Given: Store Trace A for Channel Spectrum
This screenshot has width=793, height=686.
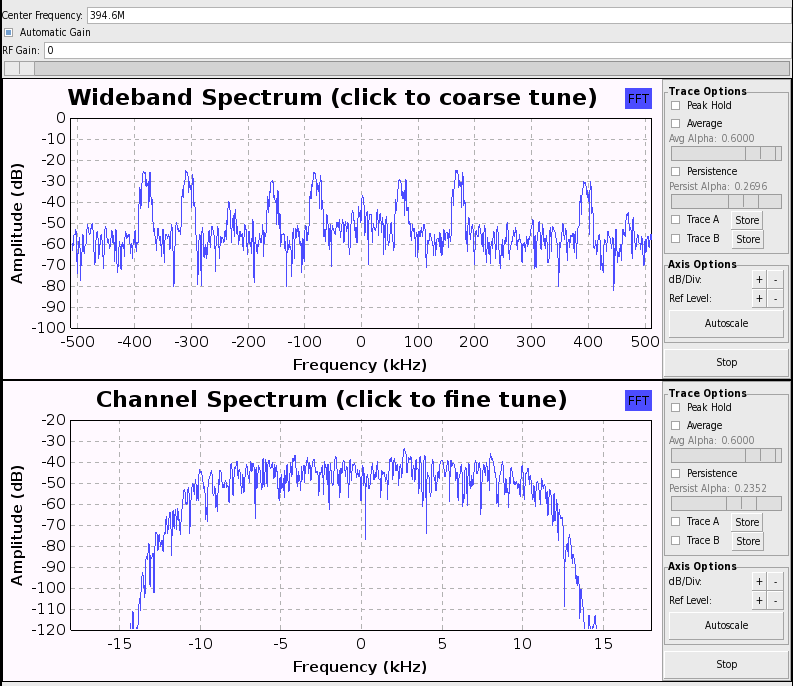Looking at the screenshot, I should [747, 522].
